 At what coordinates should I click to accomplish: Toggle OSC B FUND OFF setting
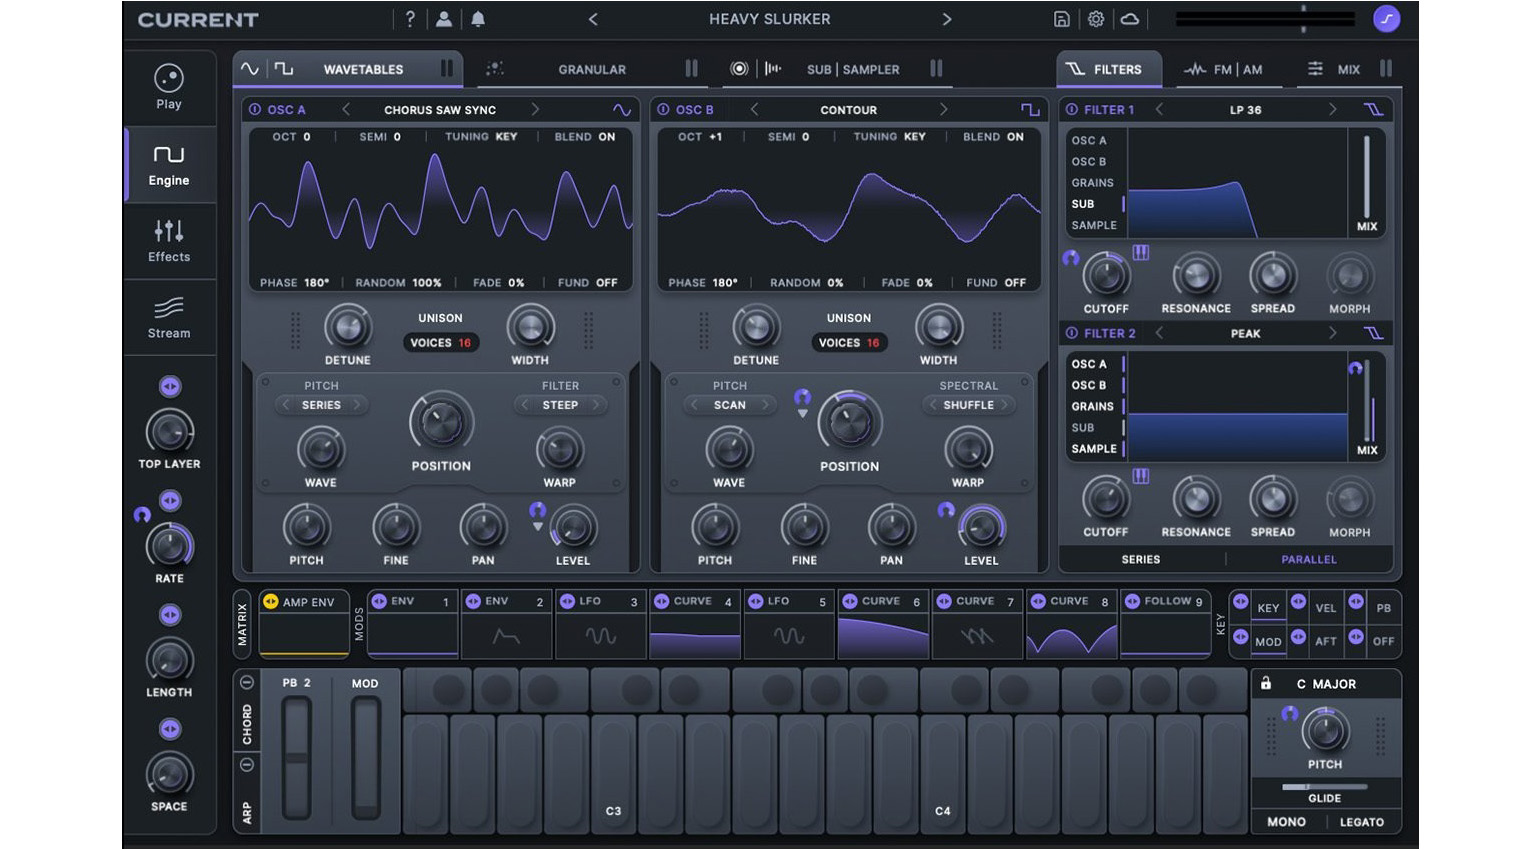pos(996,283)
